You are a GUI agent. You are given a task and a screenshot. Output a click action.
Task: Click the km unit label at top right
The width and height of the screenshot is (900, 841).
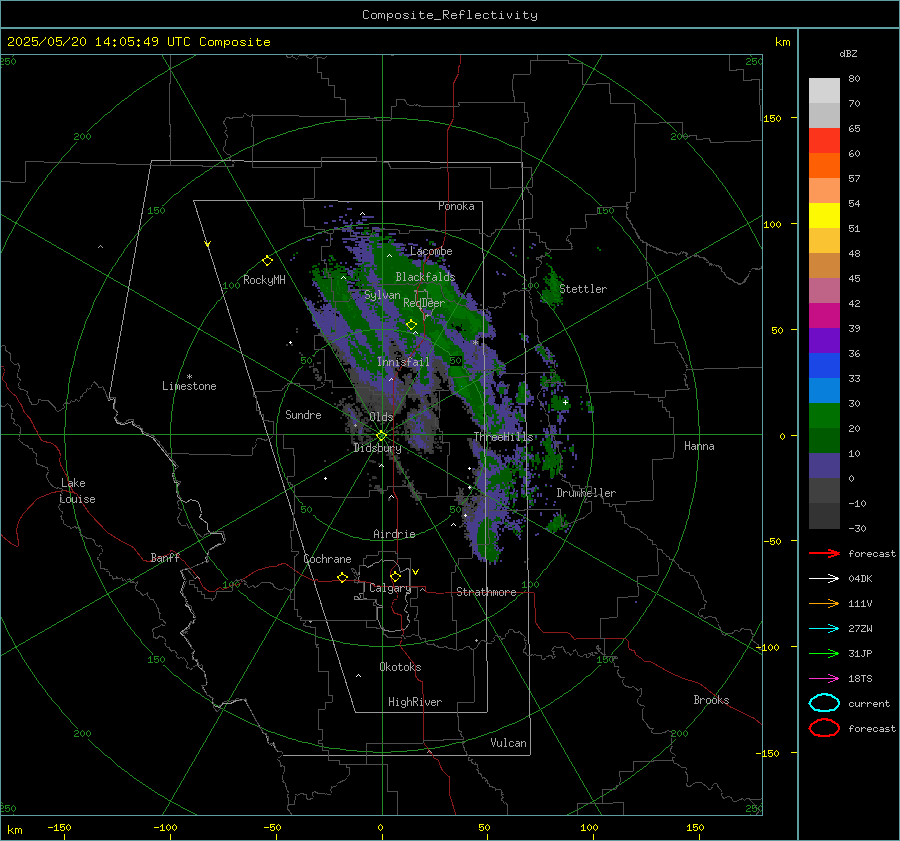tap(783, 42)
